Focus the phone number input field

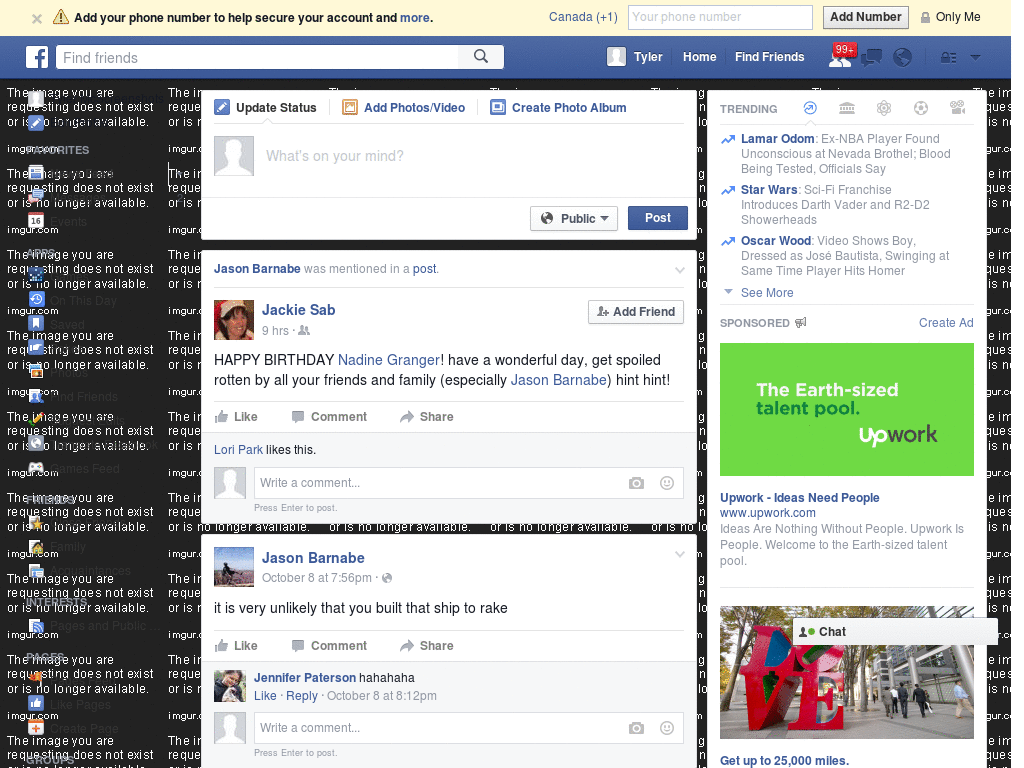coord(720,17)
